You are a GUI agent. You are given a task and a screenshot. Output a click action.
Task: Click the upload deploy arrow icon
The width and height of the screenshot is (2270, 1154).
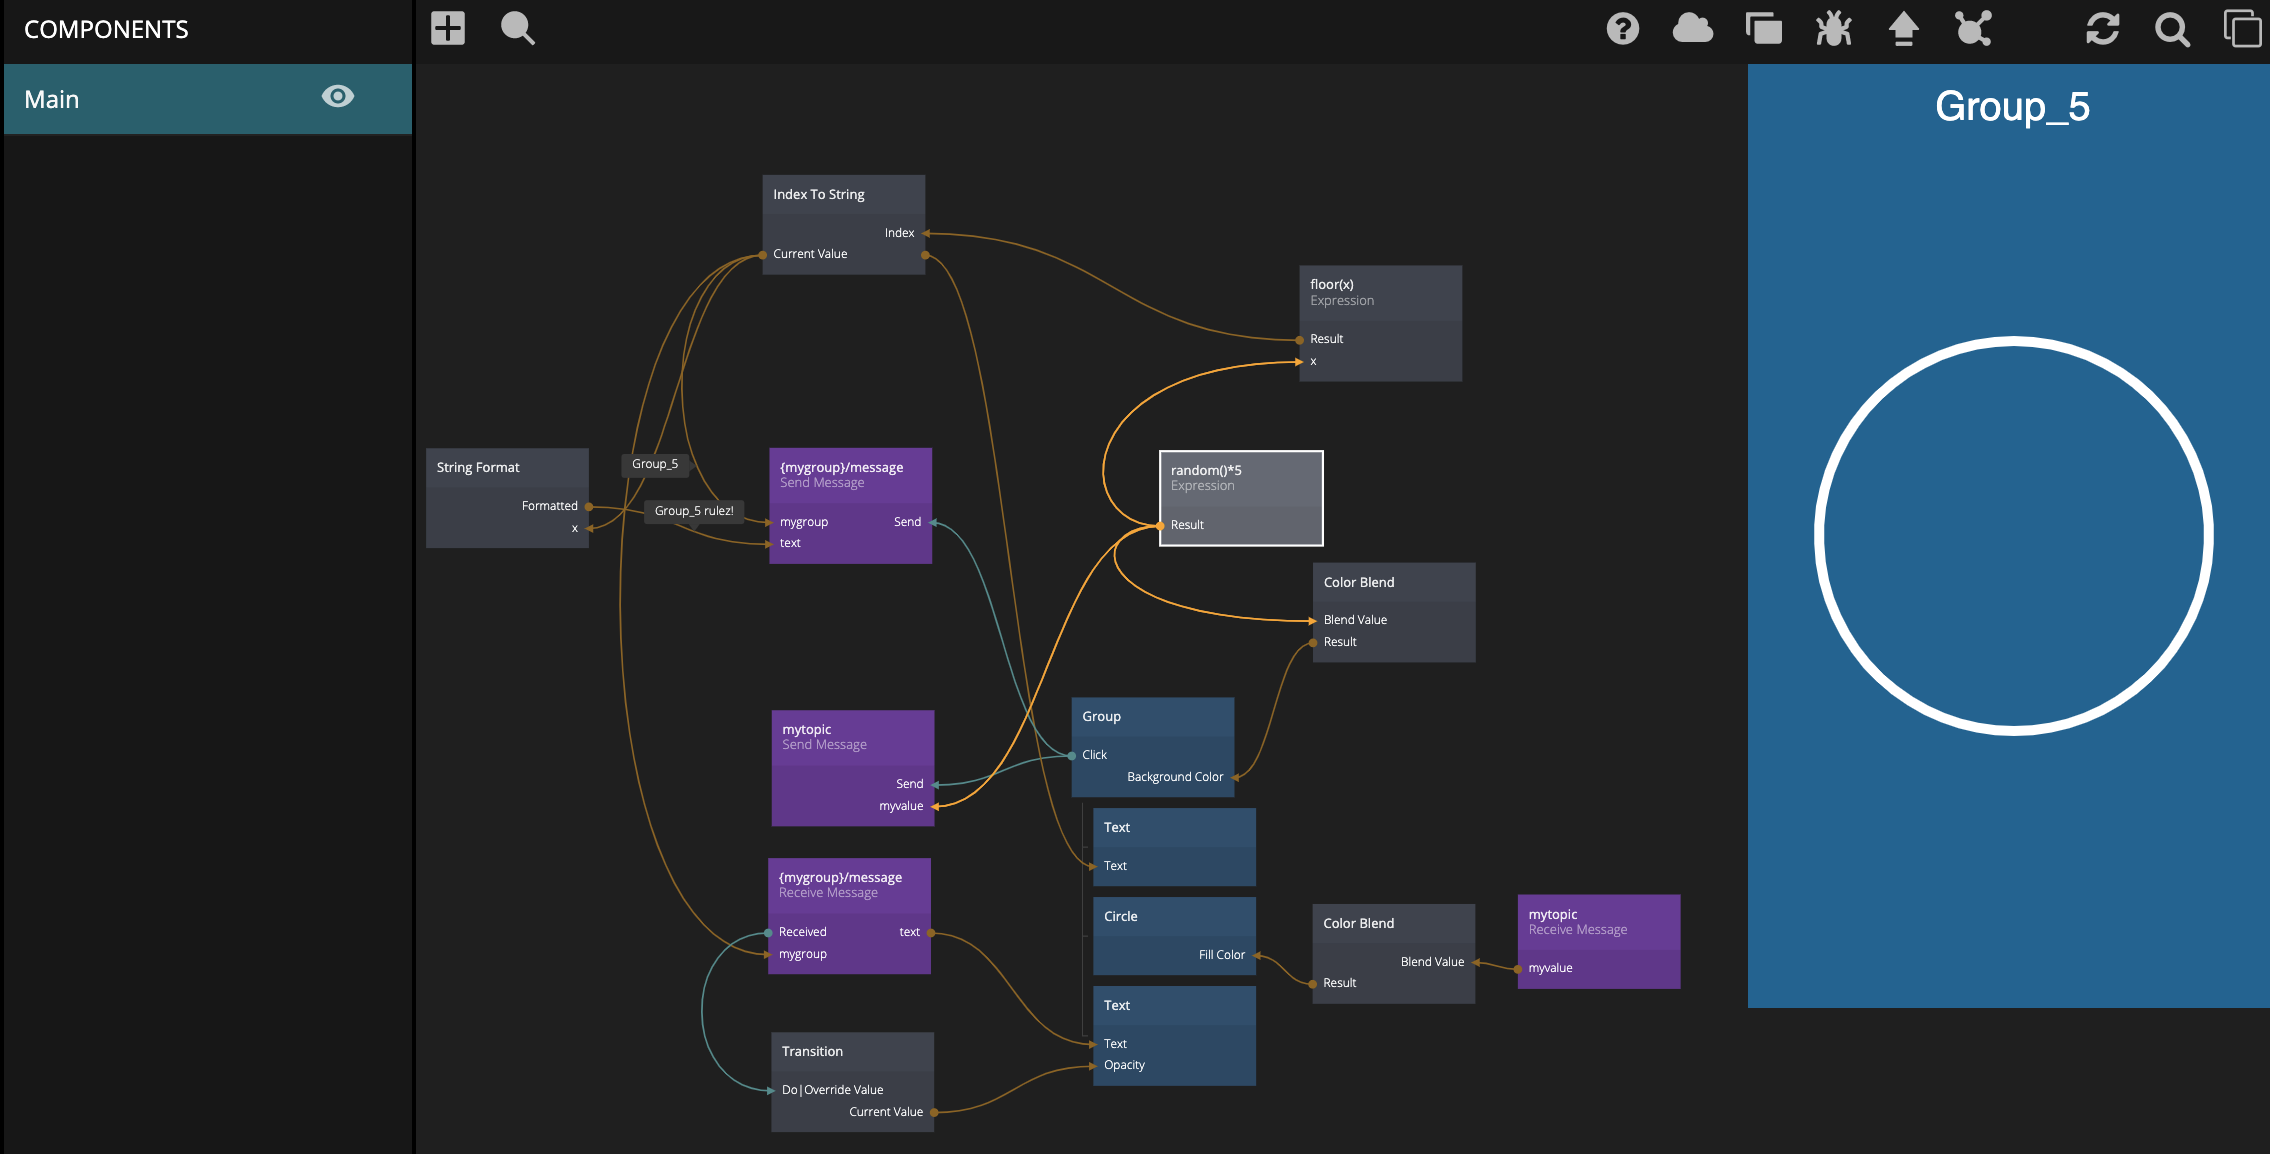pos(1903,28)
